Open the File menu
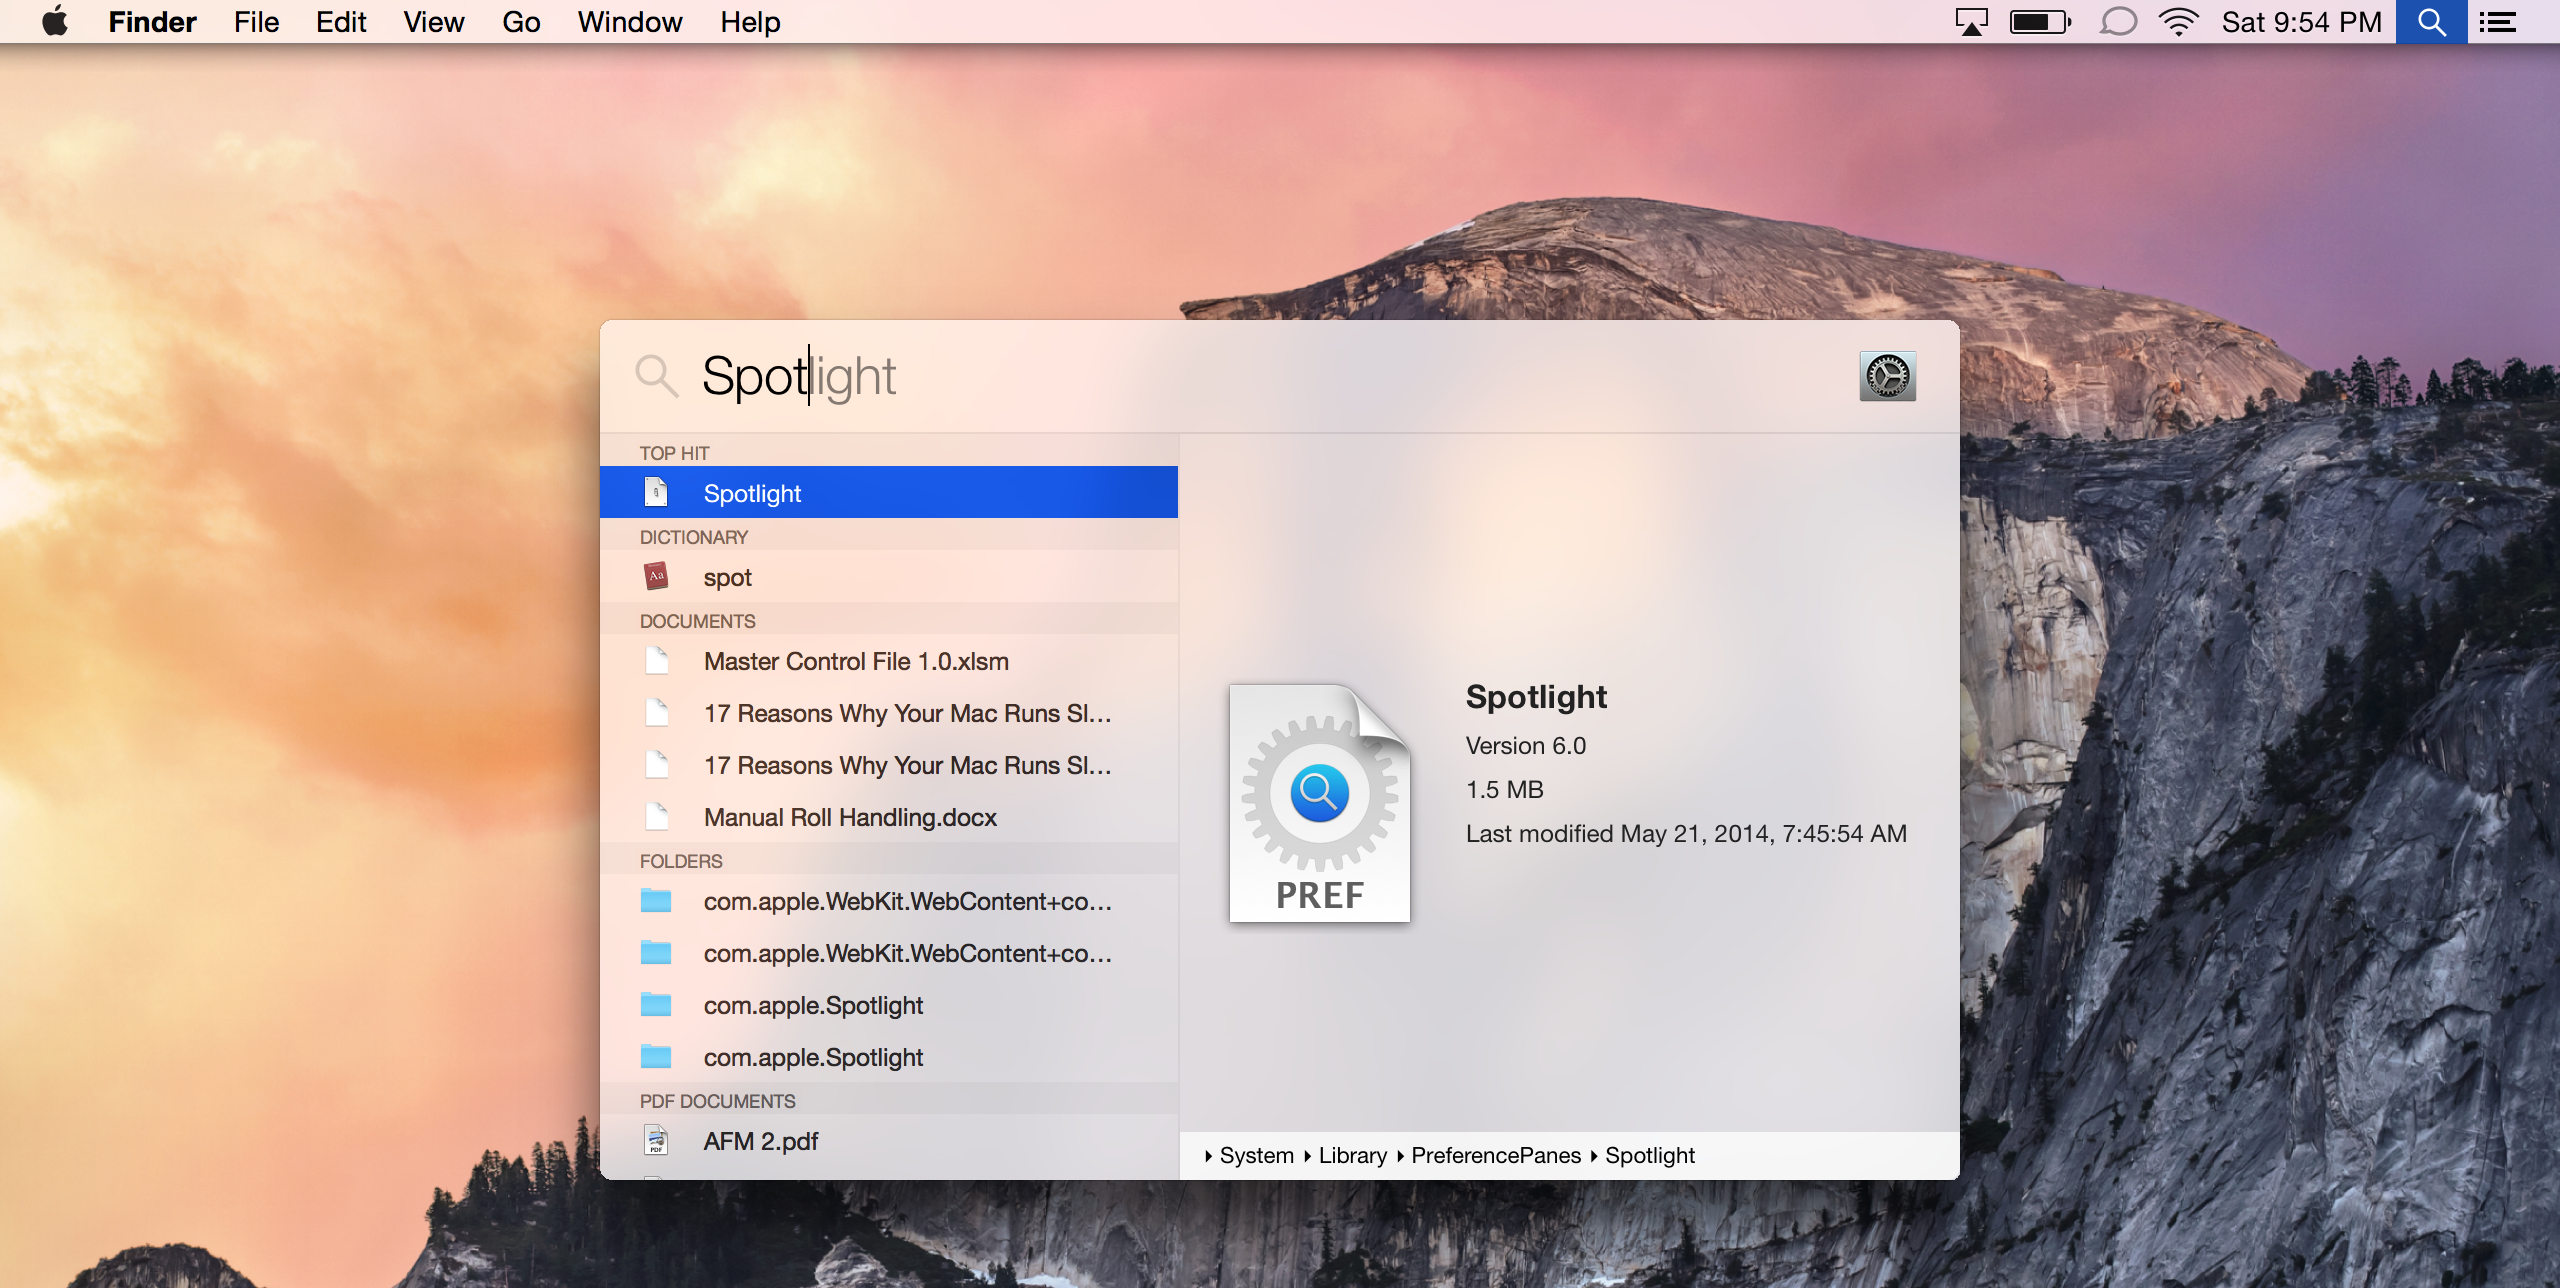2560x1288 pixels. pyautogui.click(x=256, y=21)
